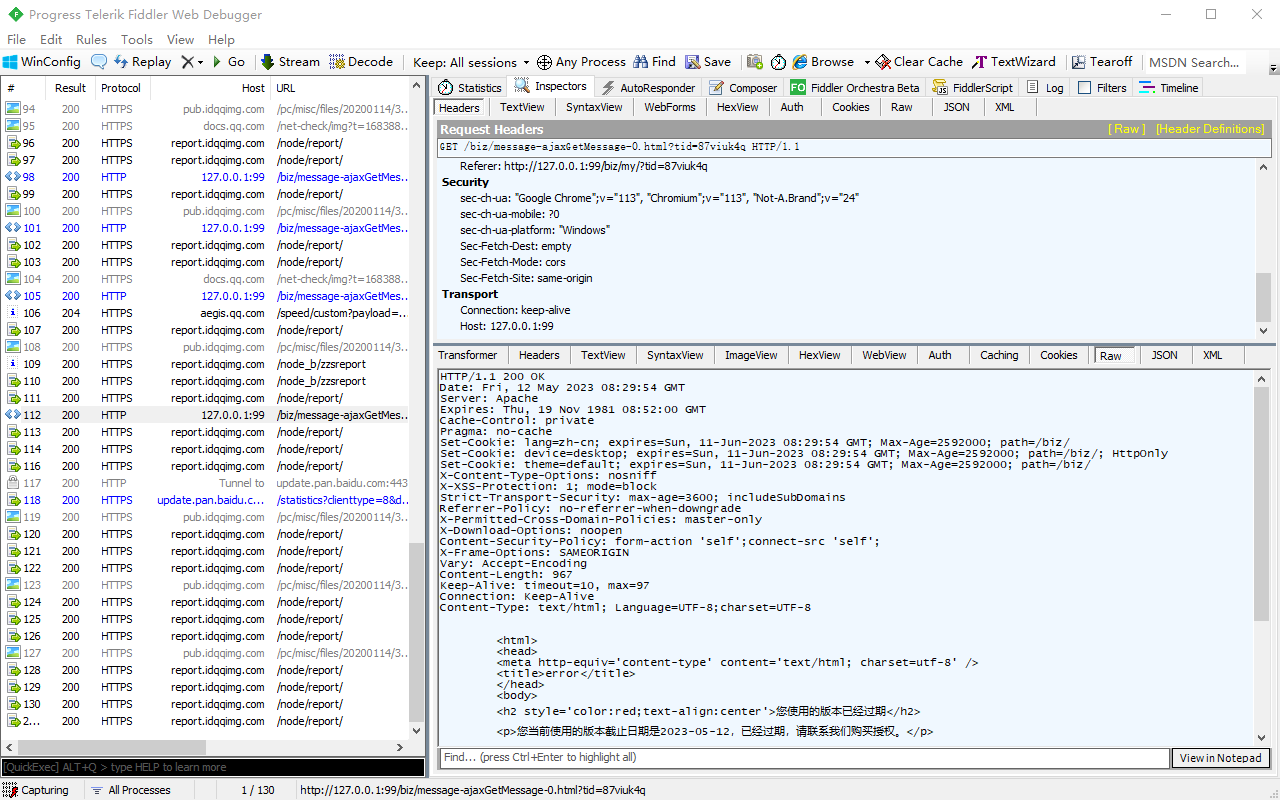
Task: Click the Go resume button
Action: click(x=228, y=62)
